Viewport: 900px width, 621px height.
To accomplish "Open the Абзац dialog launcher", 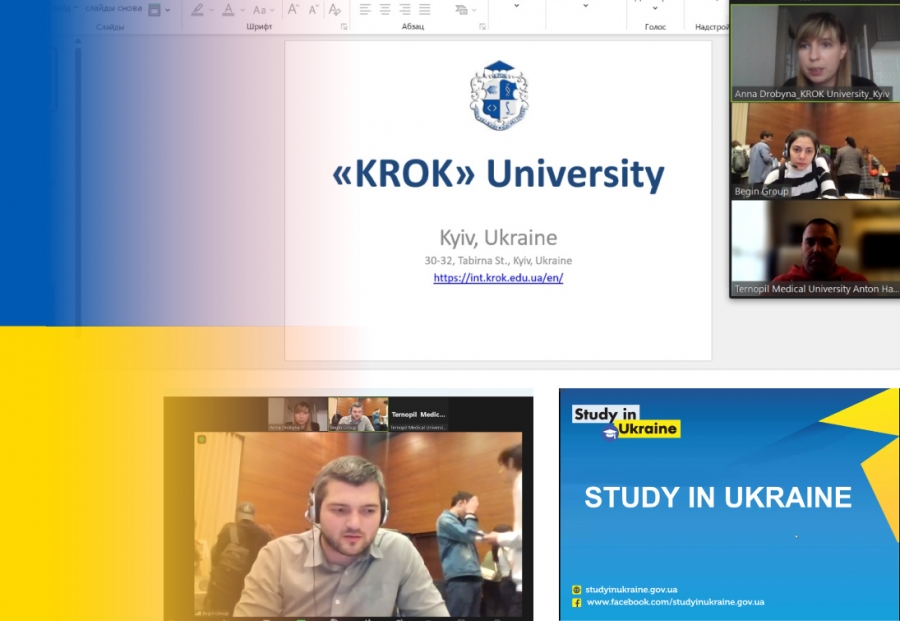I will 482,26.
